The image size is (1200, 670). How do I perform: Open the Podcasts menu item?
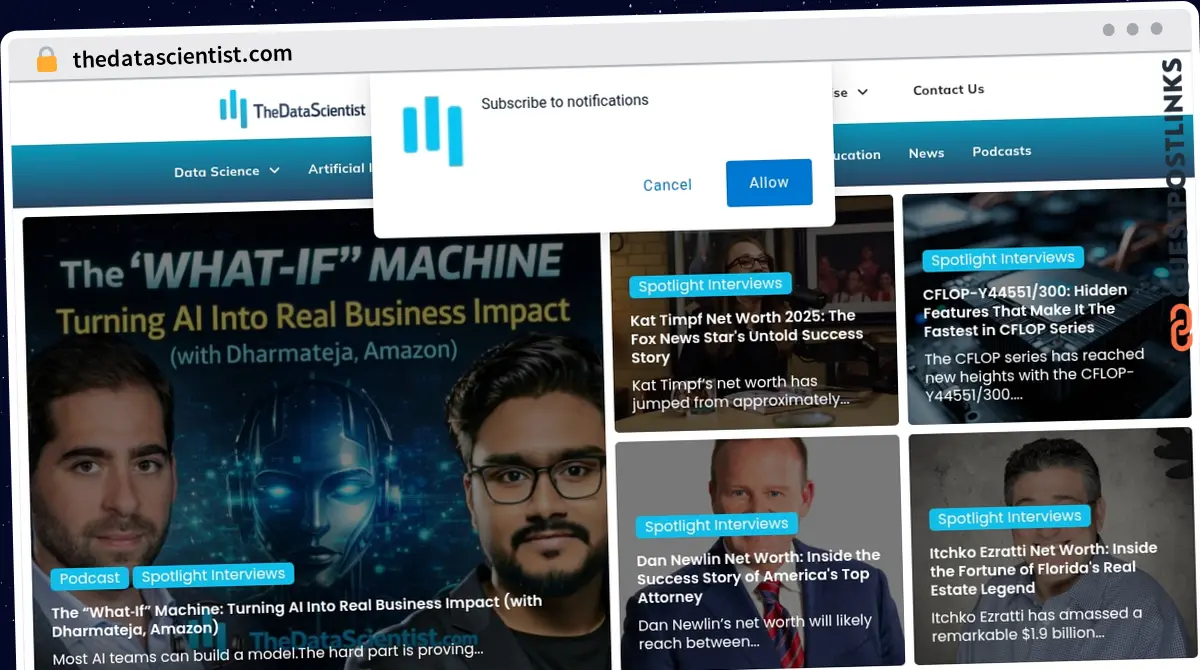coord(1001,151)
